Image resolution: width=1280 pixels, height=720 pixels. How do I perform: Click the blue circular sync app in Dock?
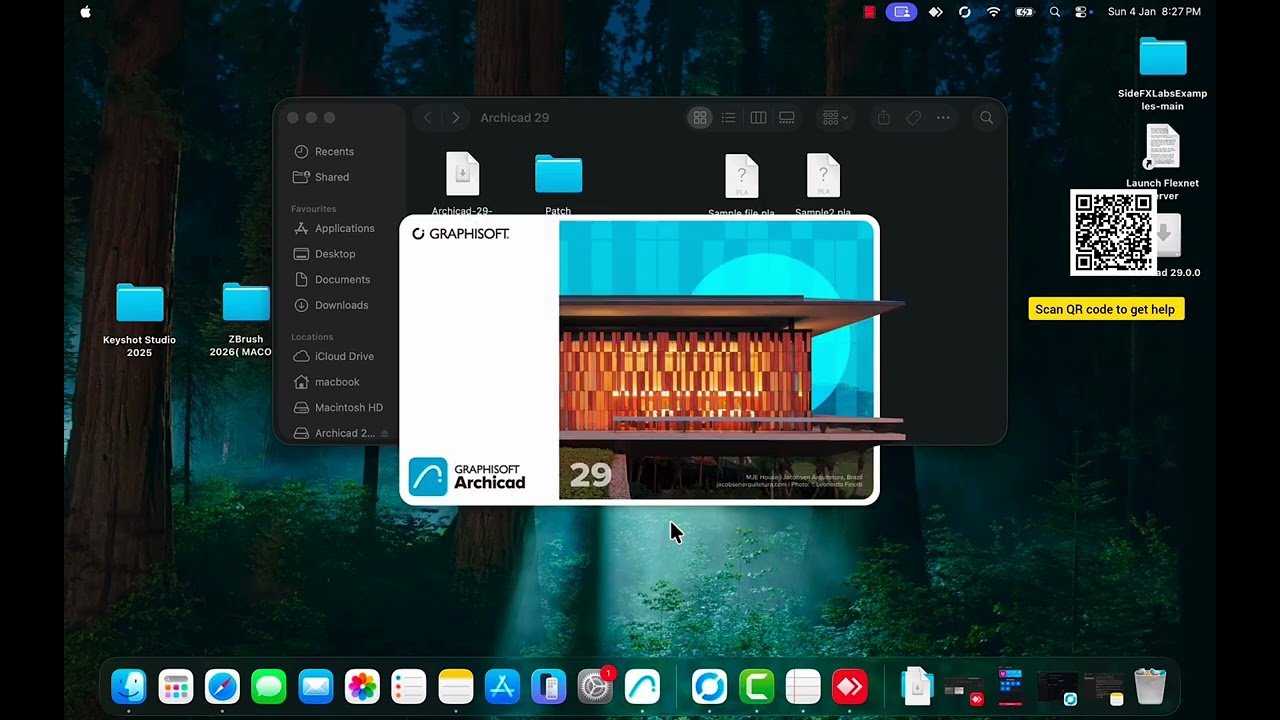tap(710, 687)
